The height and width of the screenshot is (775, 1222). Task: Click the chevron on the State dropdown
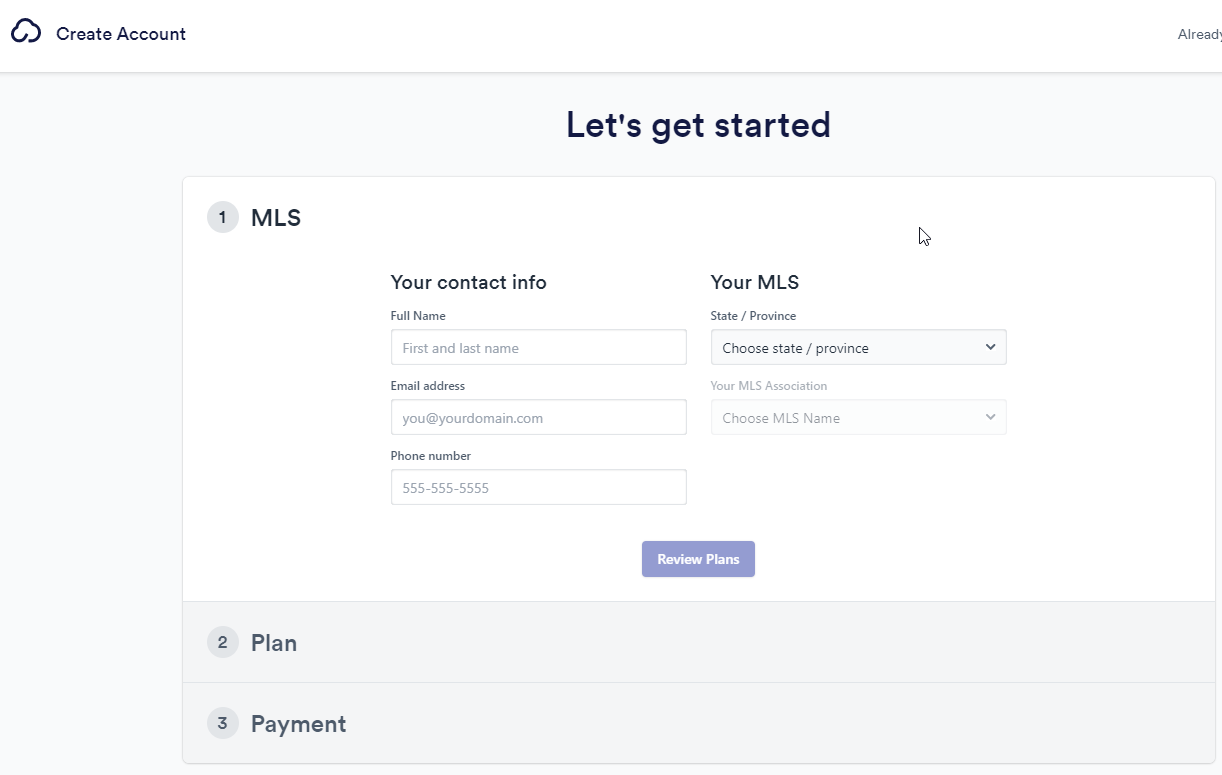(x=990, y=347)
